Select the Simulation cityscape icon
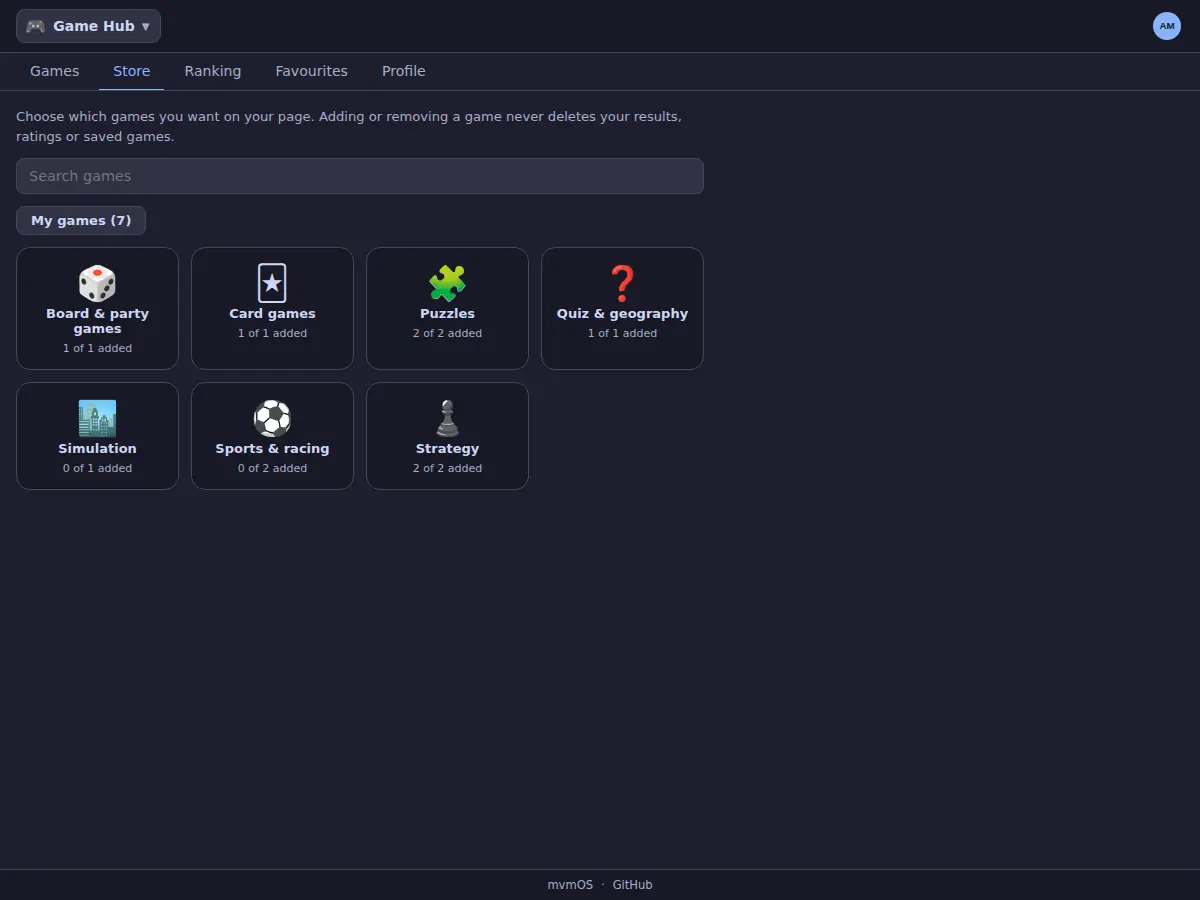 tap(97, 418)
